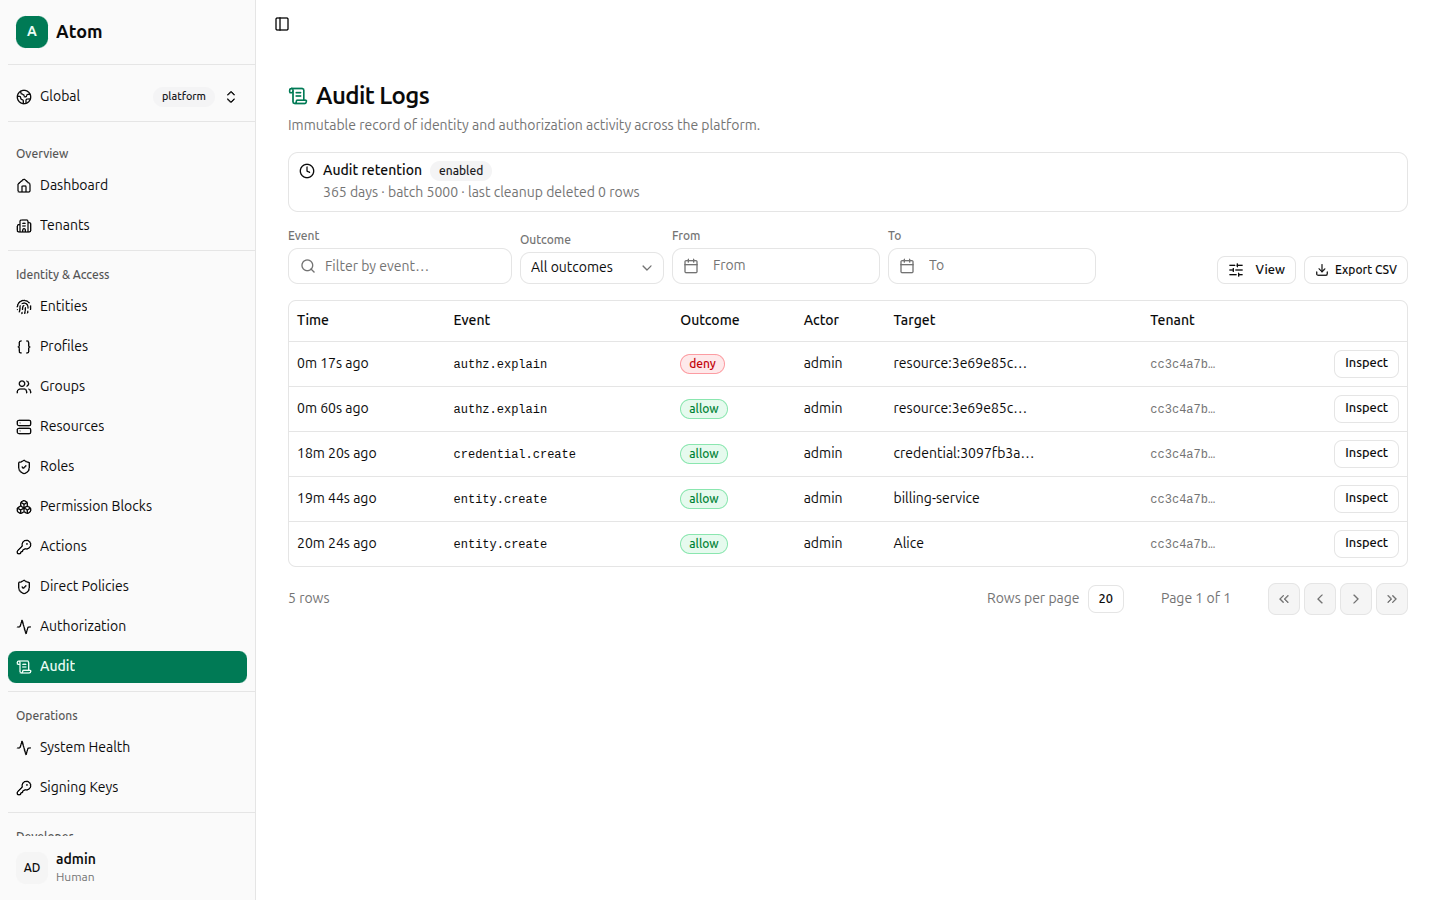The height and width of the screenshot is (900, 1440).
Task: Click the Audit Logs heading icon
Action: pos(298,96)
